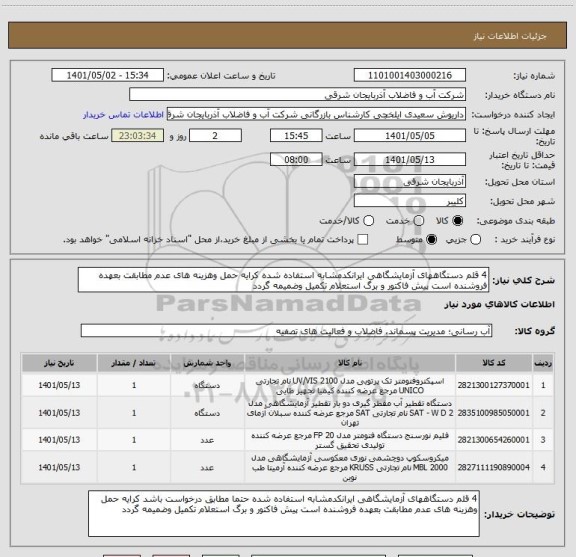
Task: Click the delivery city field کلیبر
Action: point(410,201)
